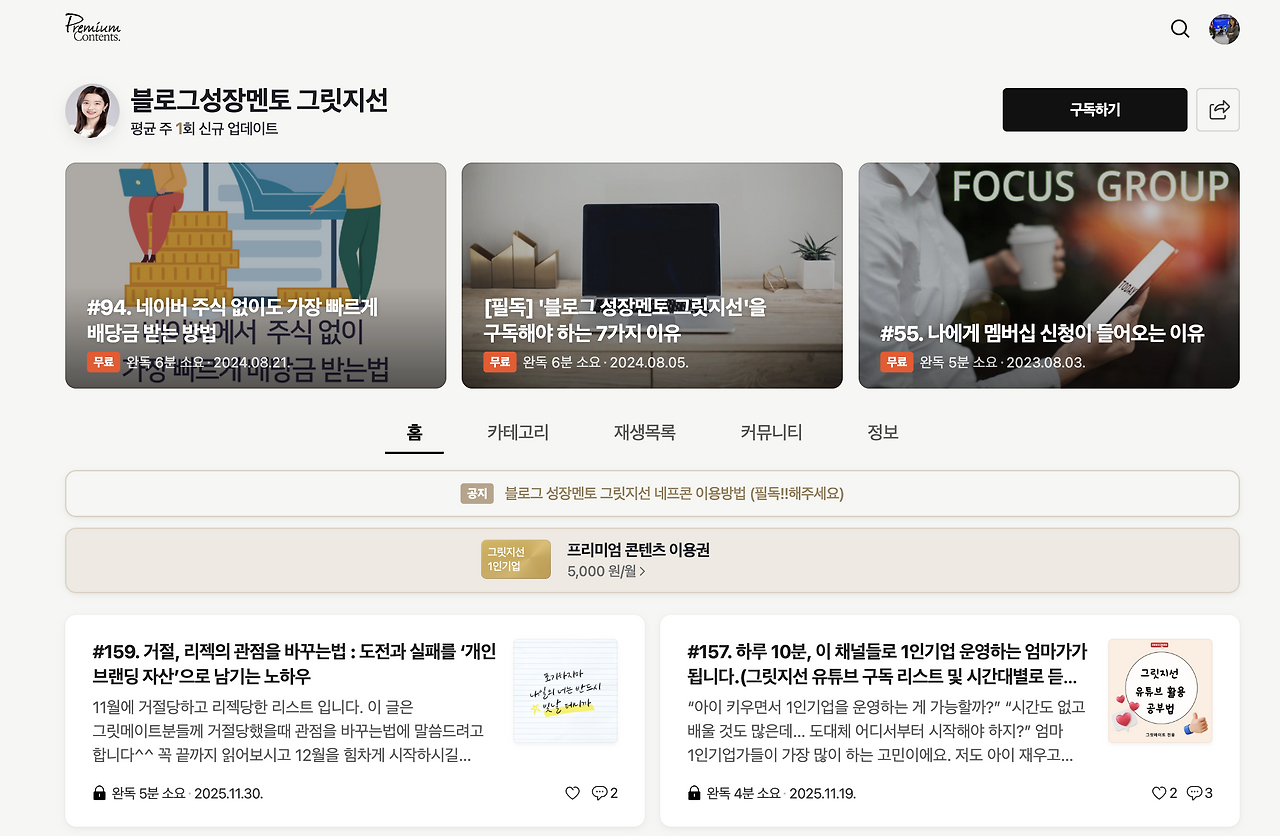1280x836 pixels.
Task: Click the 무료 badge on the 필독 post
Action: click(500, 362)
